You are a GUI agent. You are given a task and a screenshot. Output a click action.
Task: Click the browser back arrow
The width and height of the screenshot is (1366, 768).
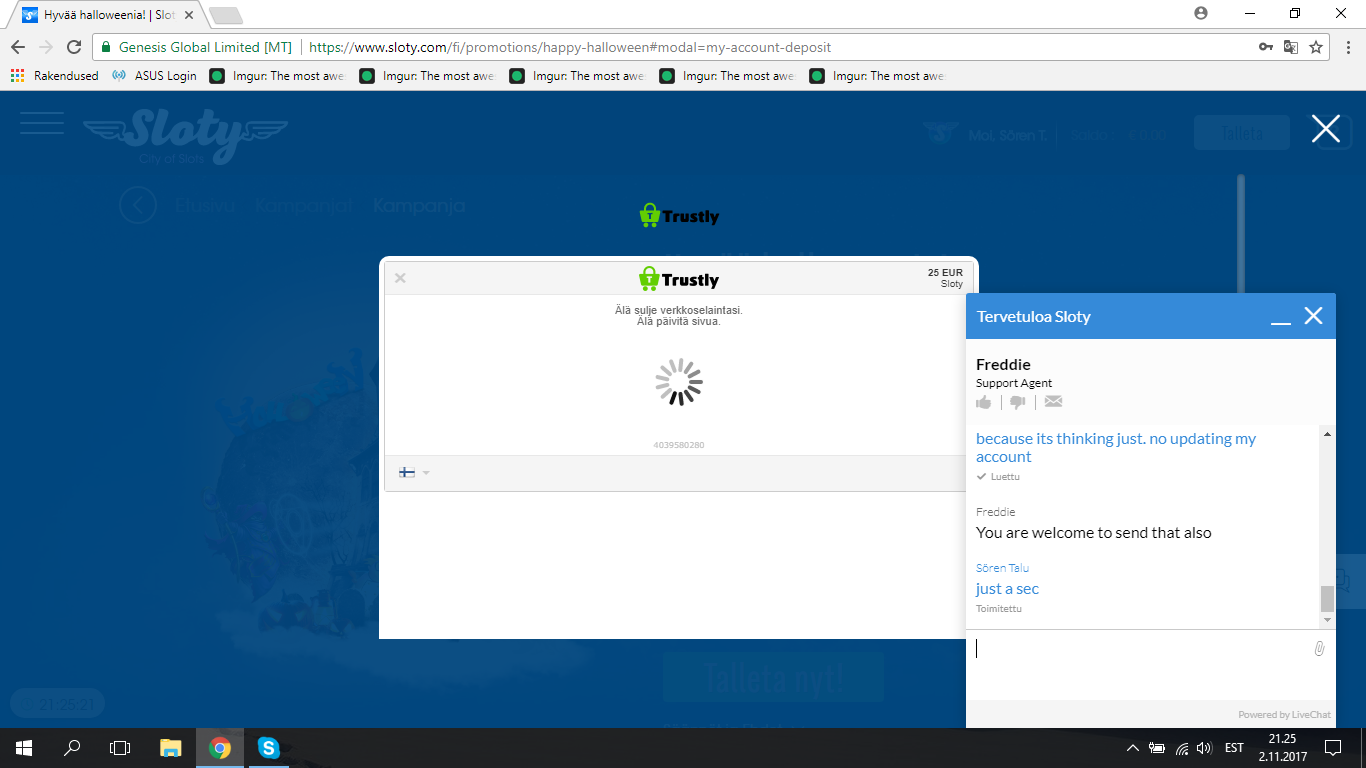point(18,47)
